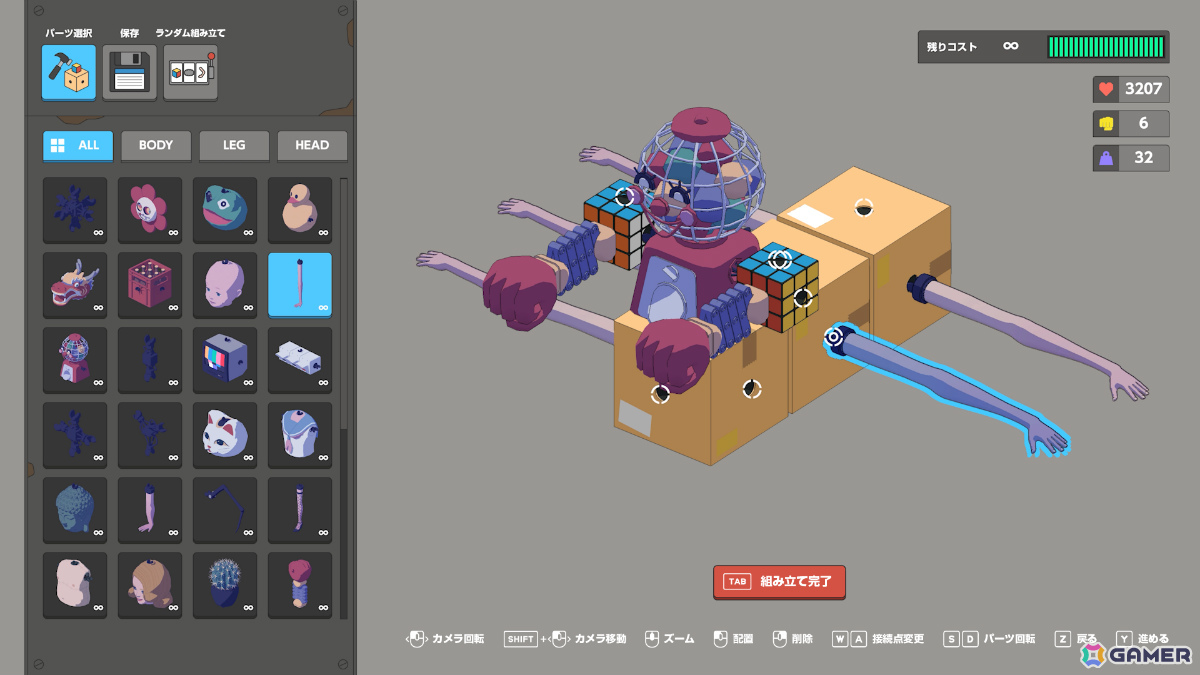Click the connection point atop the rear cardboard box
The image size is (1200, 675).
pos(864,207)
